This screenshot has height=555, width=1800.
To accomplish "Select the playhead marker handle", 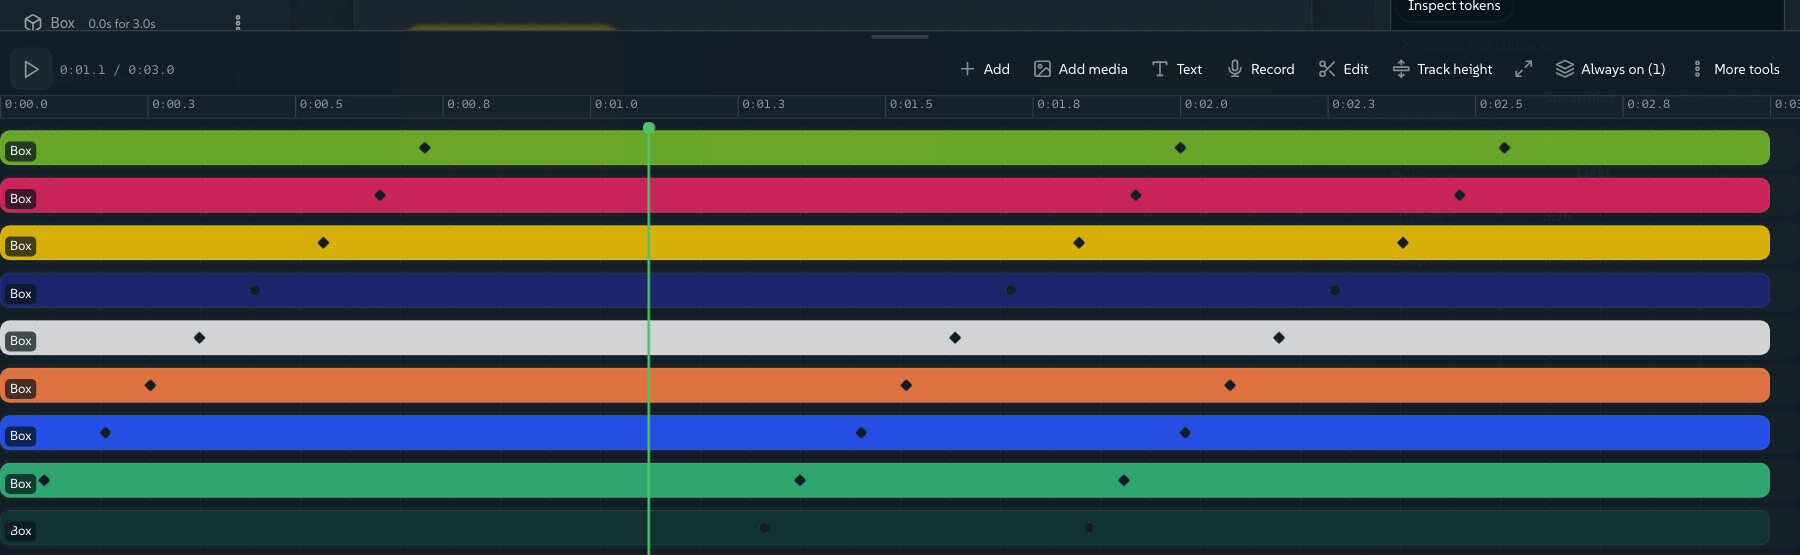I will (x=649, y=127).
